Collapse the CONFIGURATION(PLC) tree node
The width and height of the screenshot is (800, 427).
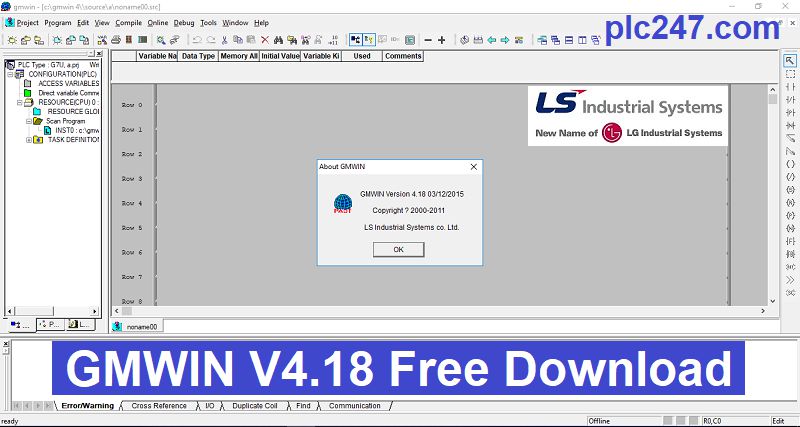(x=10, y=74)
